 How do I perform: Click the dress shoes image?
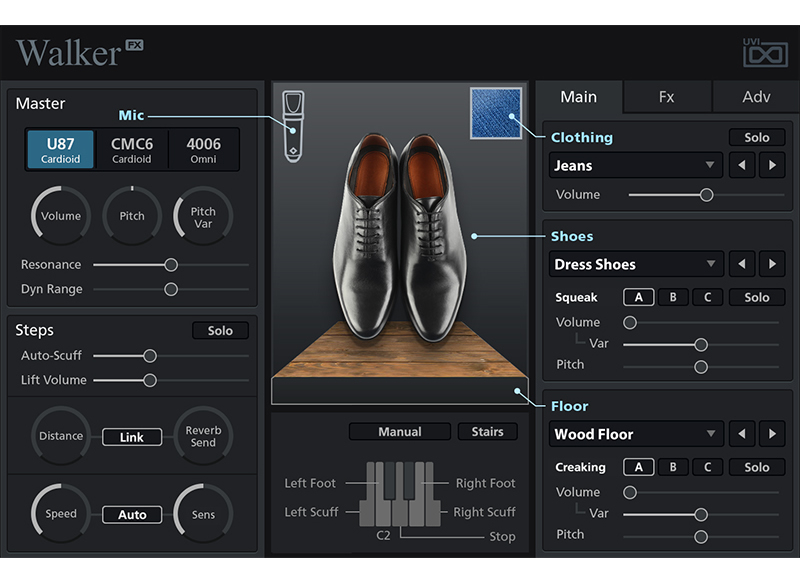pos(399,237)
